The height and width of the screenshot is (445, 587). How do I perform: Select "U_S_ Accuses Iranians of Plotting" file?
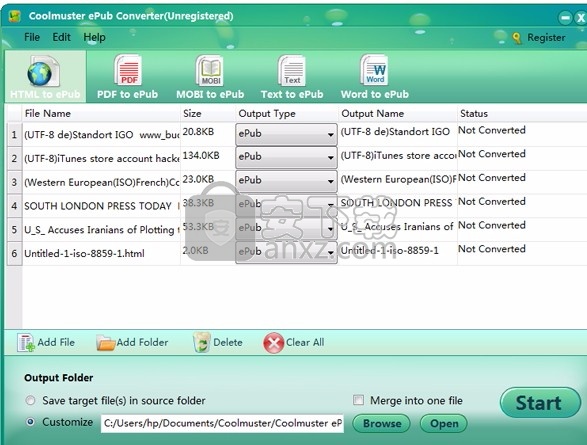(100, 229)
